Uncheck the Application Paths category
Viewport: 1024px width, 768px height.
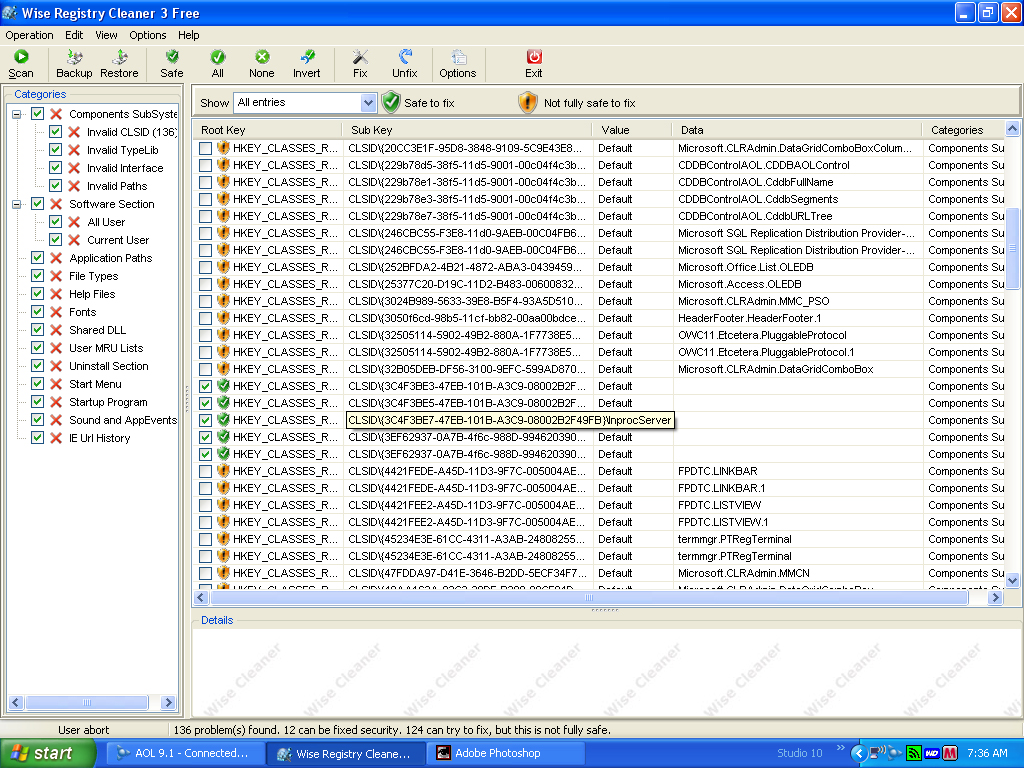pyautogui.click(x=38, y=258)
